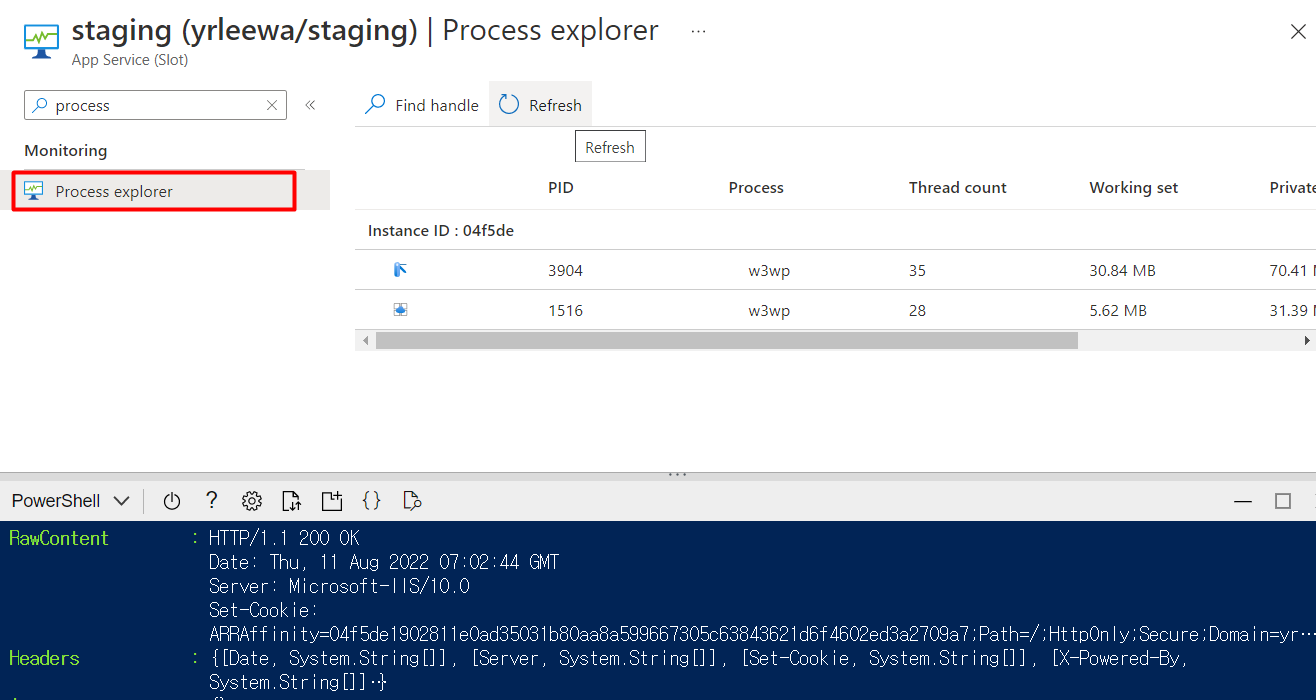Open Cloud Shell settings gear
Screen dimensions: 1316x700
(252, 501)
